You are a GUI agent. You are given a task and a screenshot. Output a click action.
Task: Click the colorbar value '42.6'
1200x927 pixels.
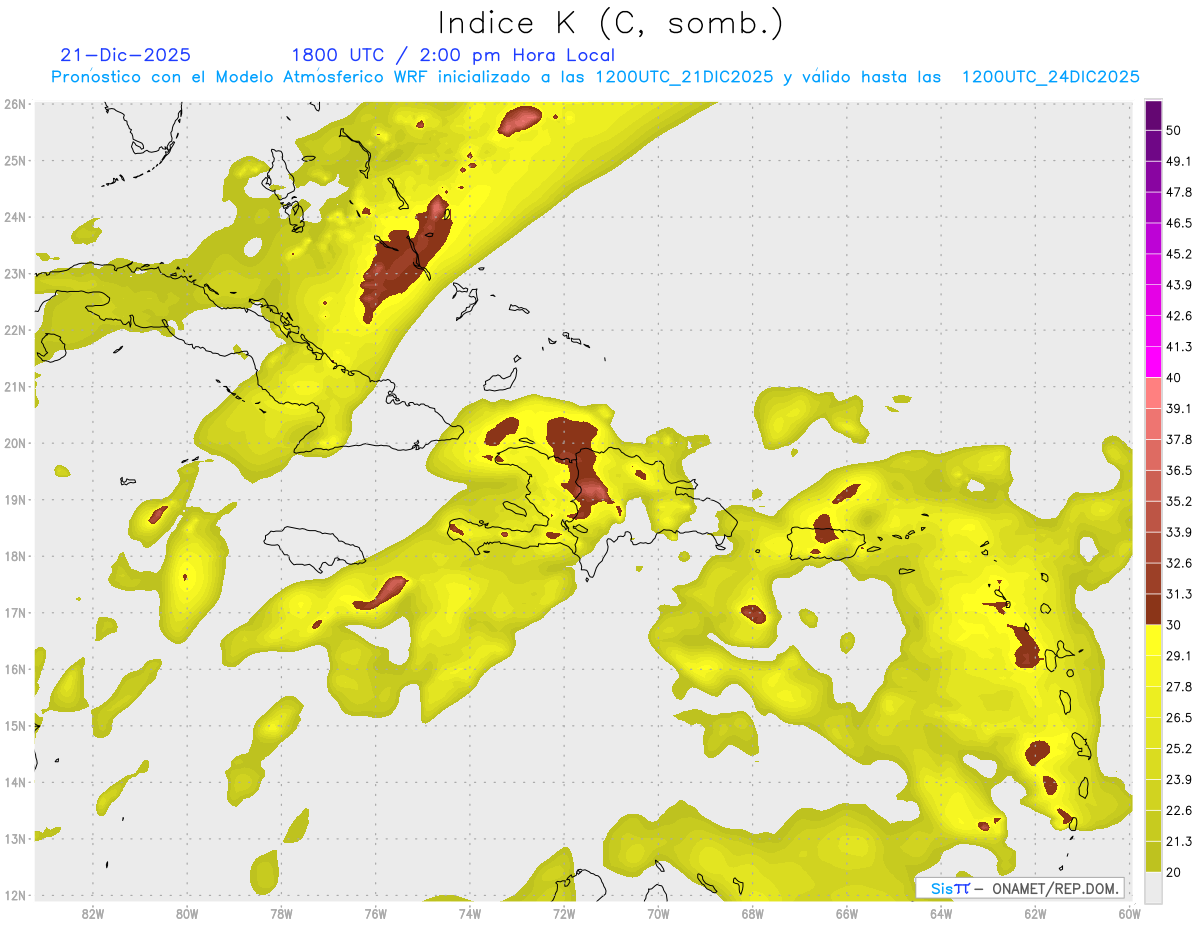1179,316
